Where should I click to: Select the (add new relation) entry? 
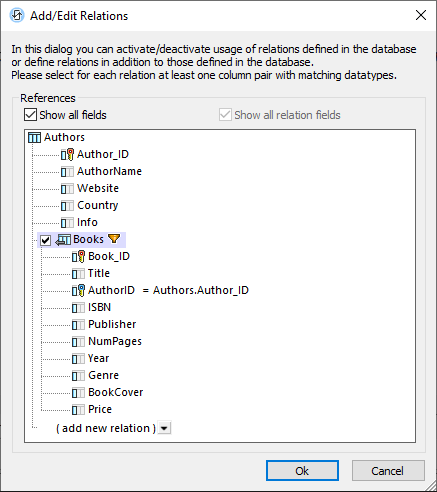pyautogui.click(x=106, y=428)
